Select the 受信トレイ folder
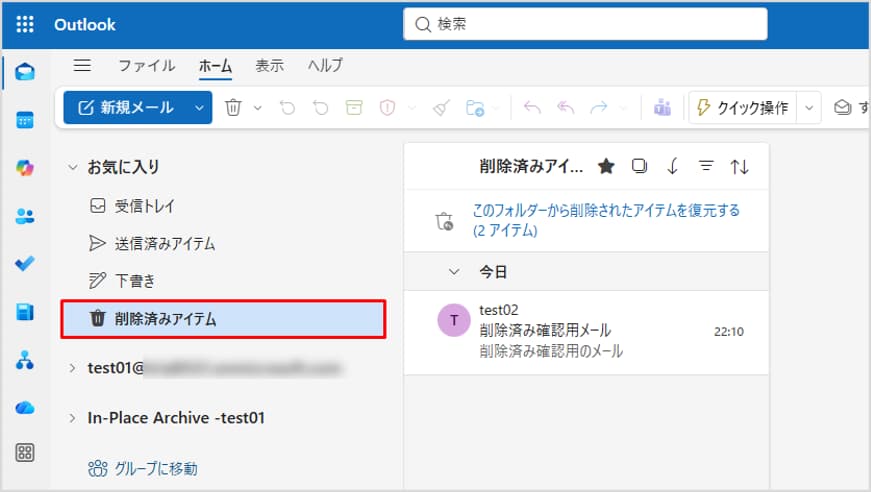The height and width of the screenshot is (492, 871). pyautogui.click(x=145, y=206)
